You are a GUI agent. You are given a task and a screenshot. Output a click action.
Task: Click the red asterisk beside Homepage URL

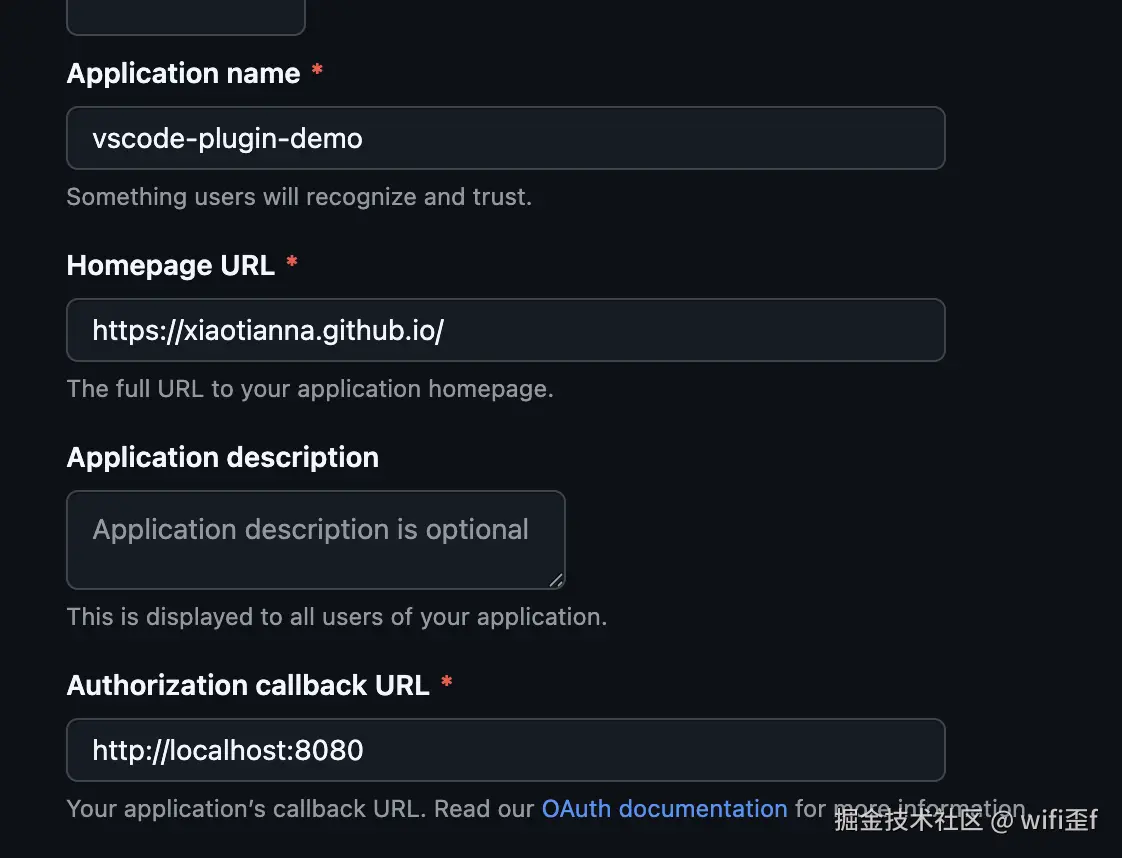(x=292, y=264)
